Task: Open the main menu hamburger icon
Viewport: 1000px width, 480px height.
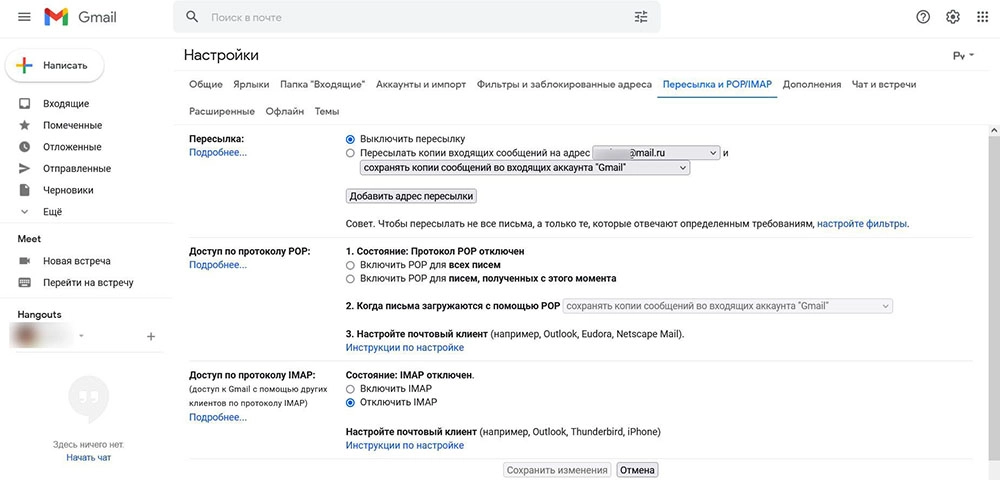Action: [24, 17]
